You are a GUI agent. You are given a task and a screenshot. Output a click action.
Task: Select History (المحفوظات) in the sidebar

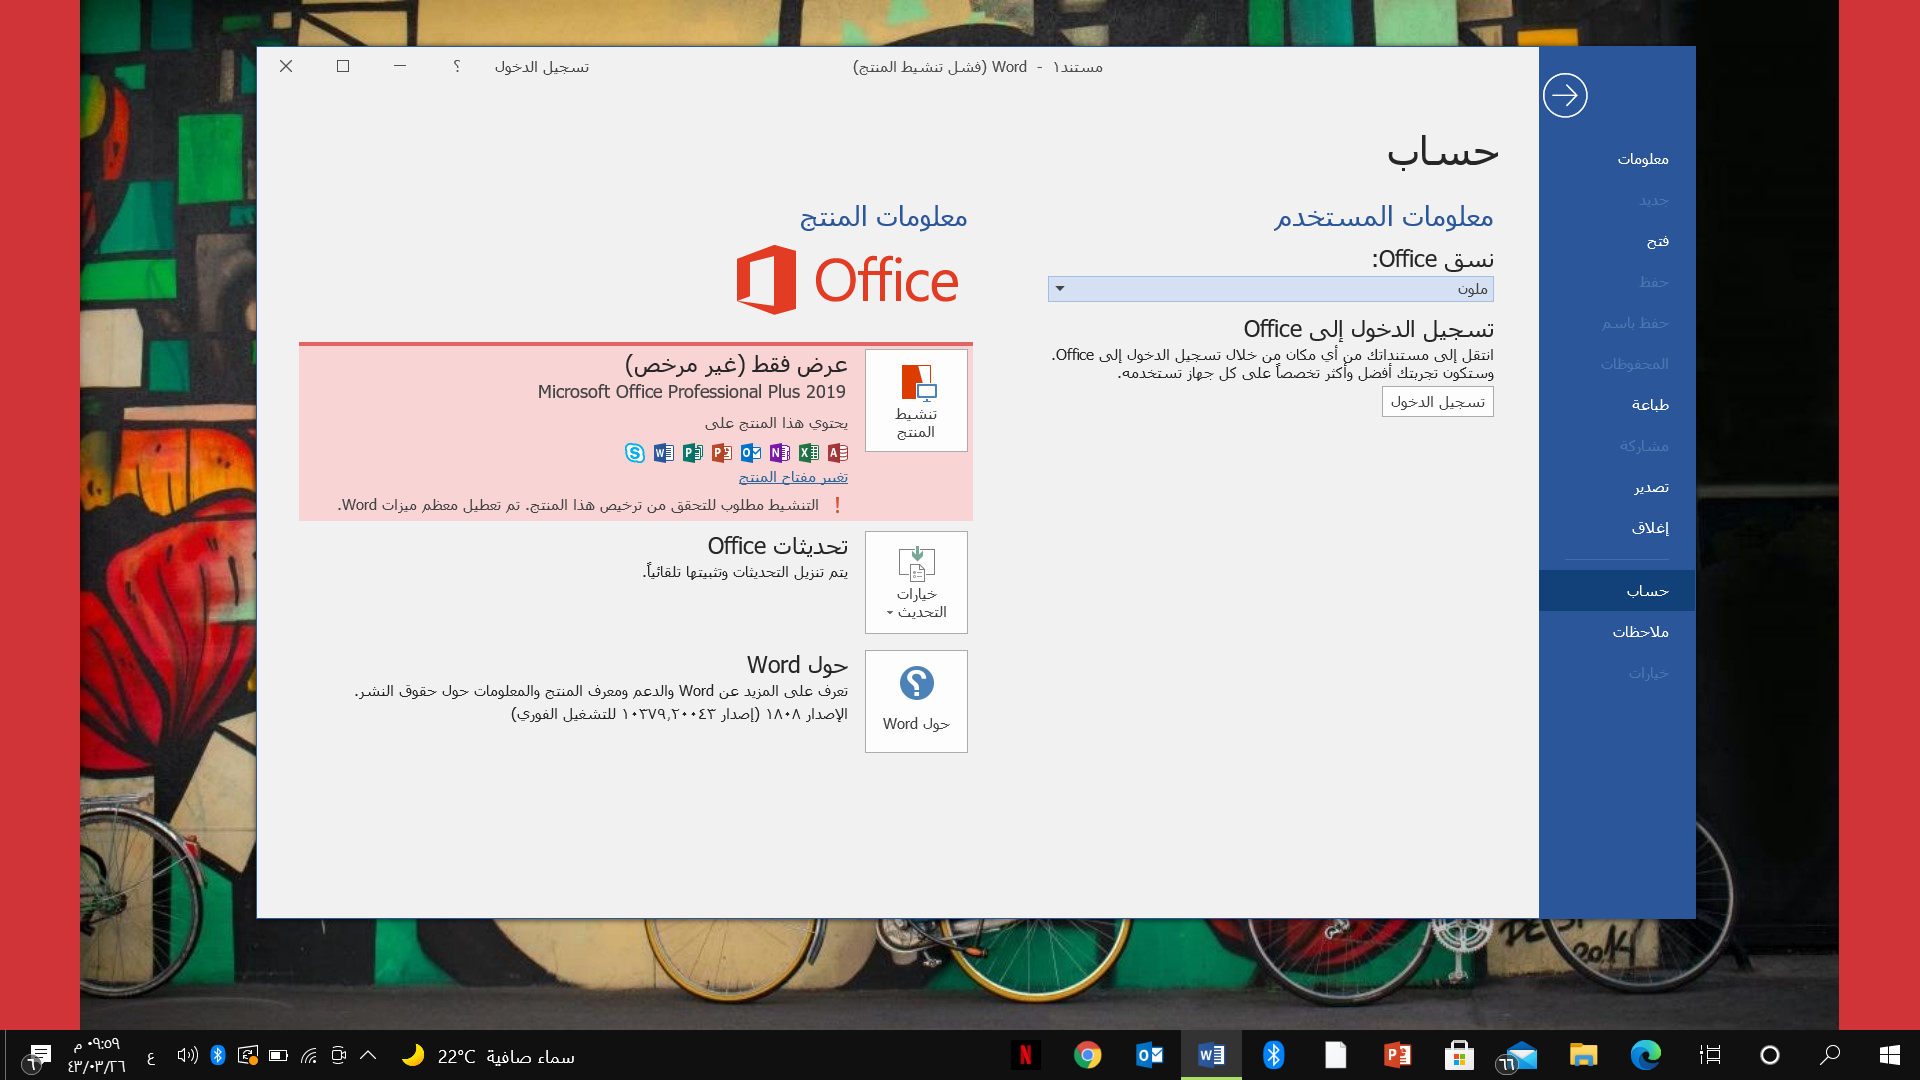click(1617, 364)
